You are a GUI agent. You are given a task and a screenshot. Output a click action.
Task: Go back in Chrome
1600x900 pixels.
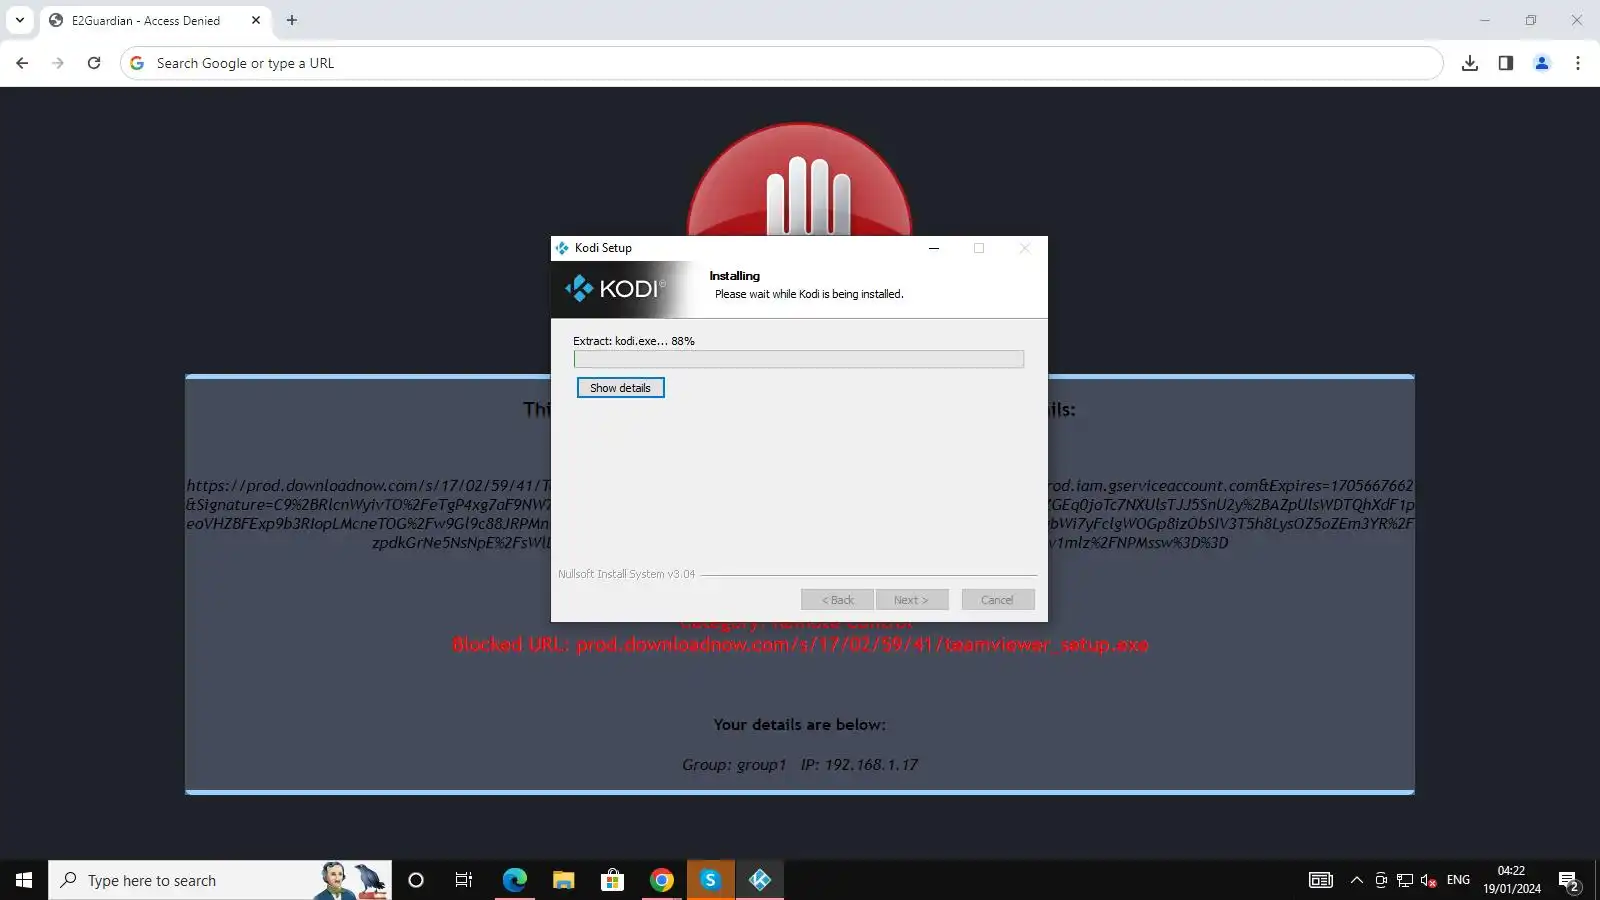22,63
